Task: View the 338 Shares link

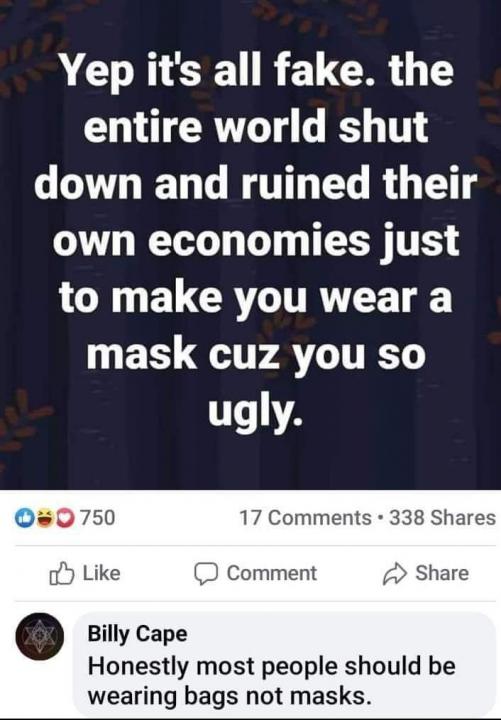Action: point(443,518)
